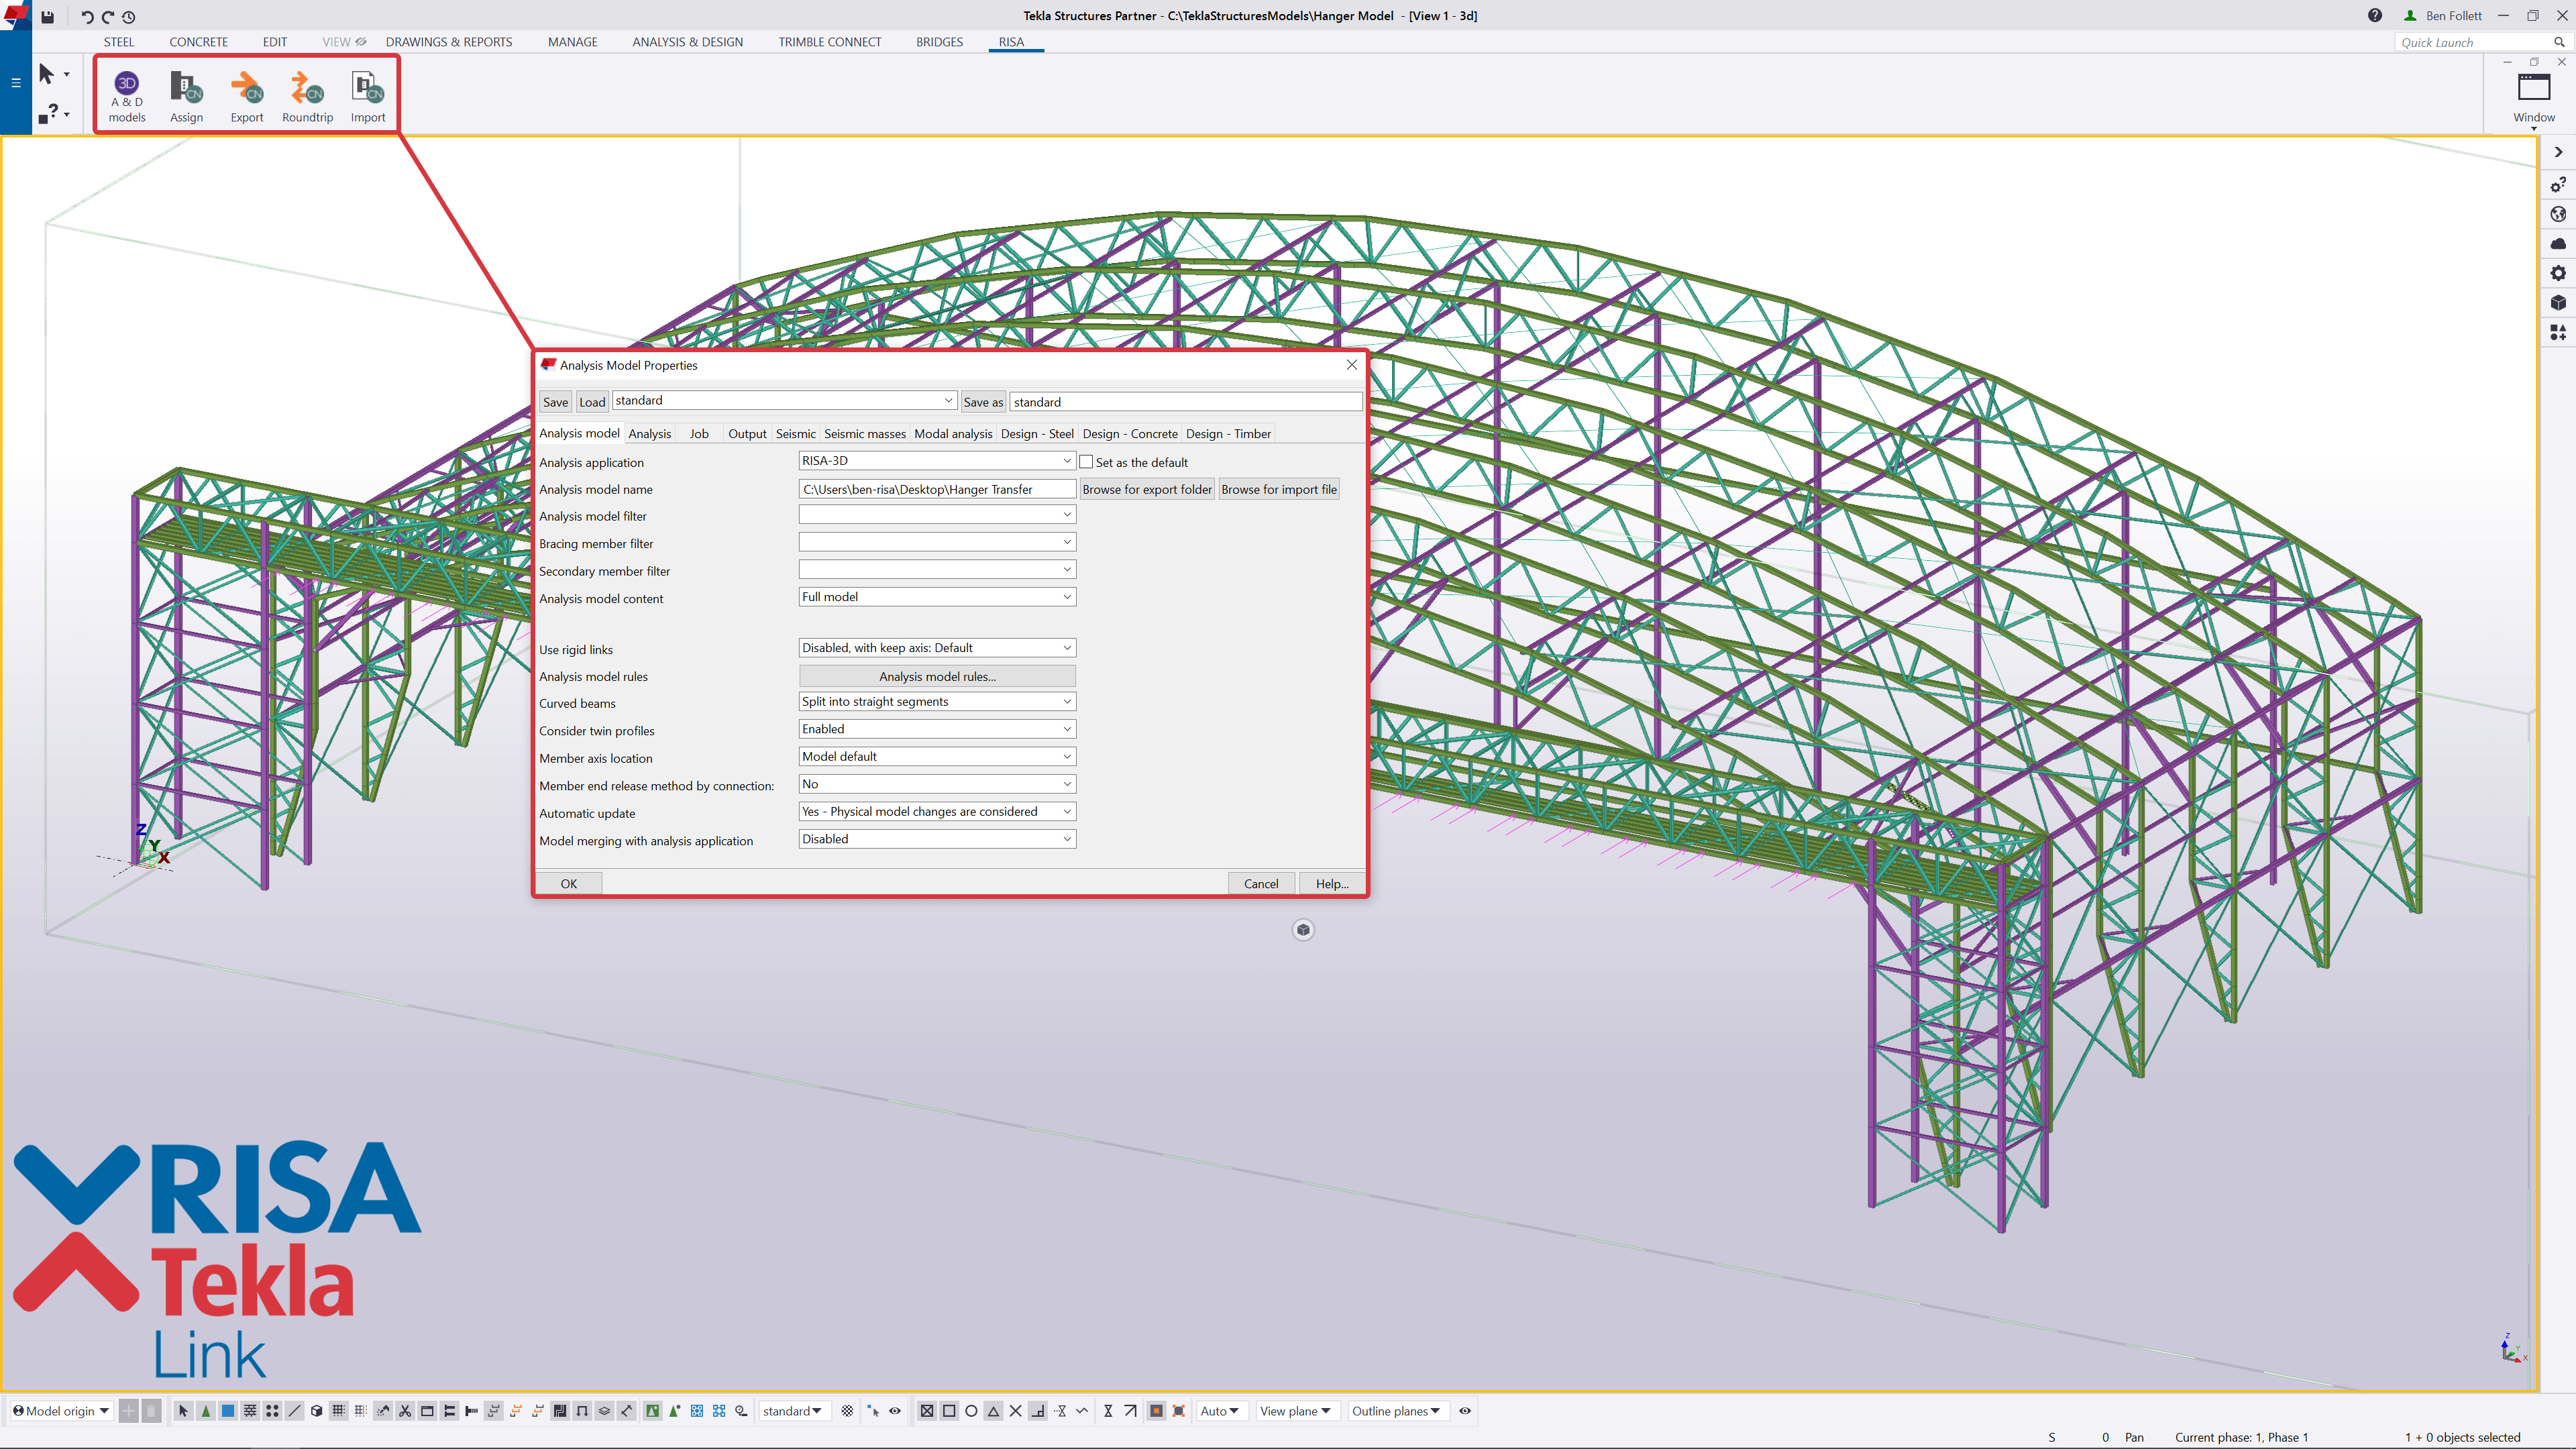Click the view cube button below dialog
This screenshot has height=1449, width=2576.
(1303, 930)
